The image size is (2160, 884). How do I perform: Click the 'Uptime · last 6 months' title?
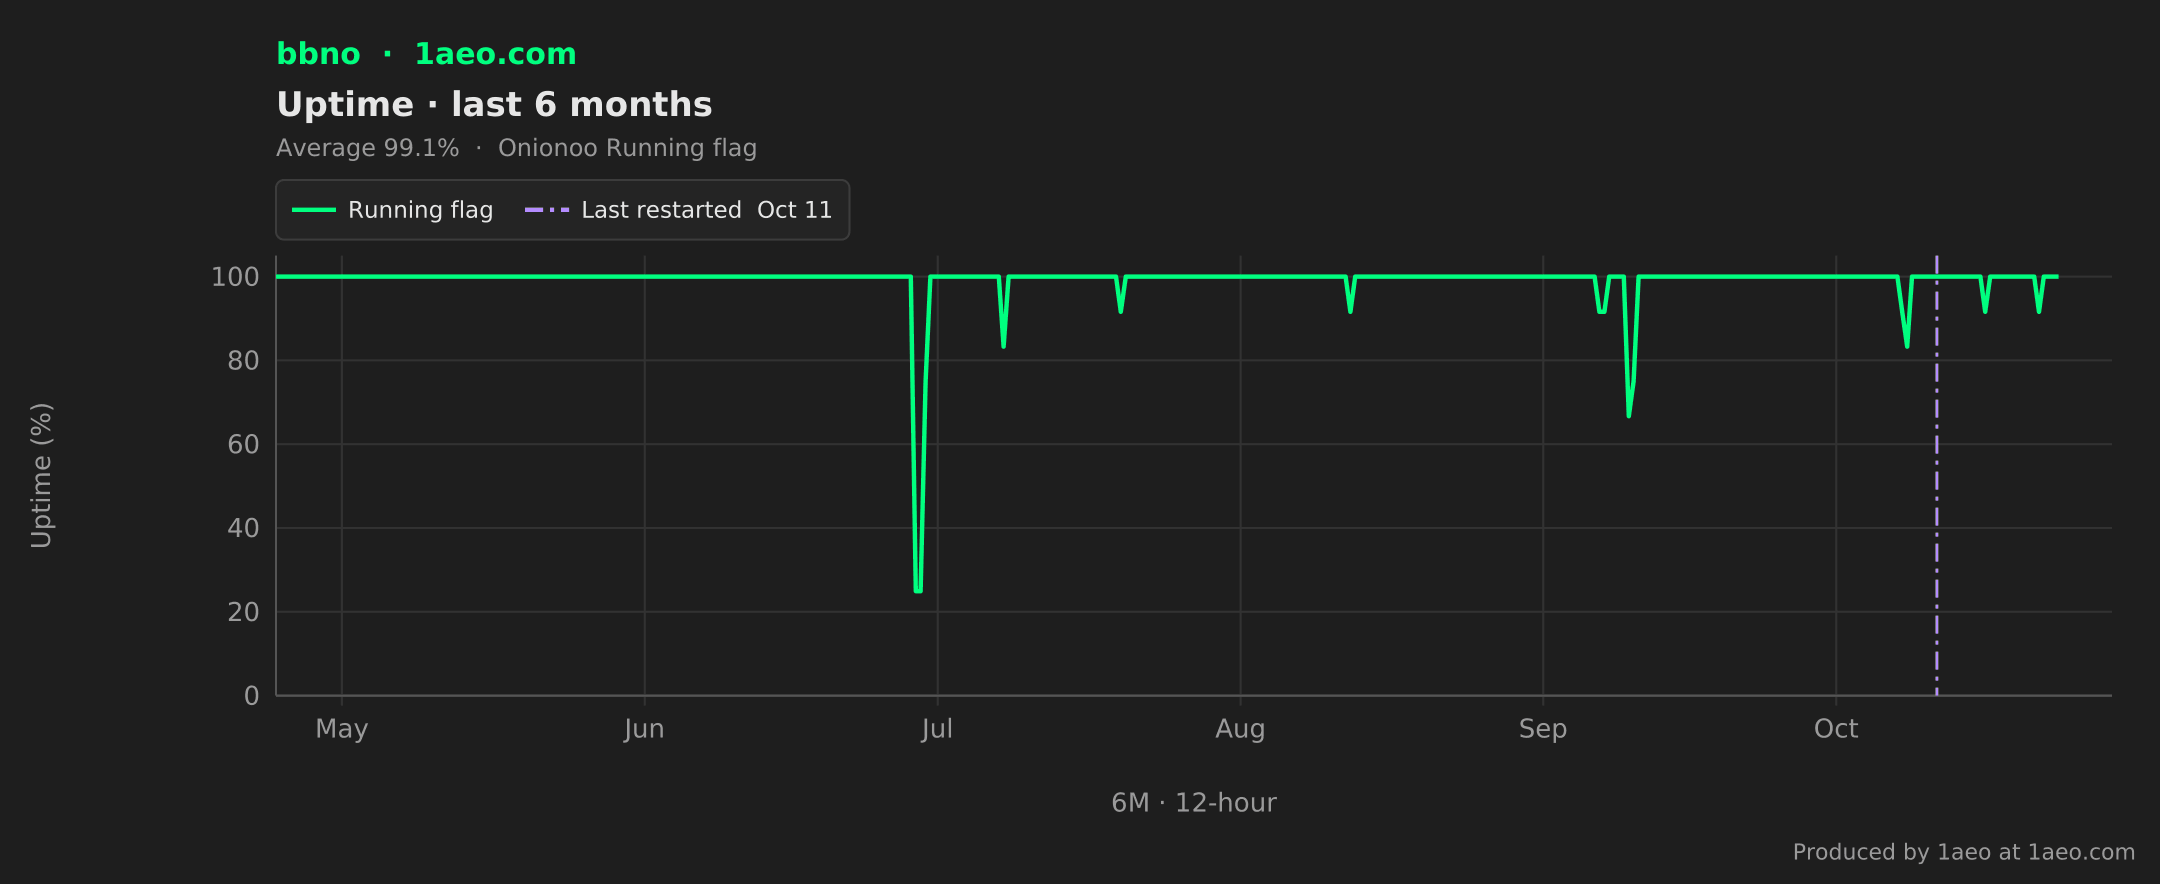pyautogui.click(x=494, y=105)
